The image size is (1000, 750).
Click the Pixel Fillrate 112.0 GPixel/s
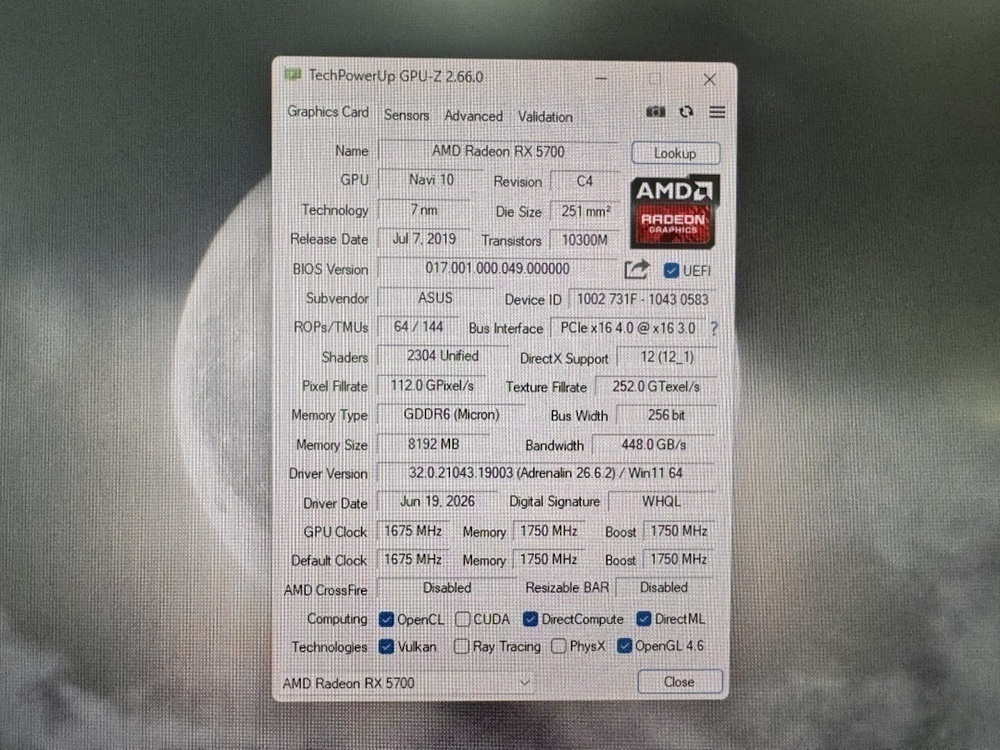[432, 386]
